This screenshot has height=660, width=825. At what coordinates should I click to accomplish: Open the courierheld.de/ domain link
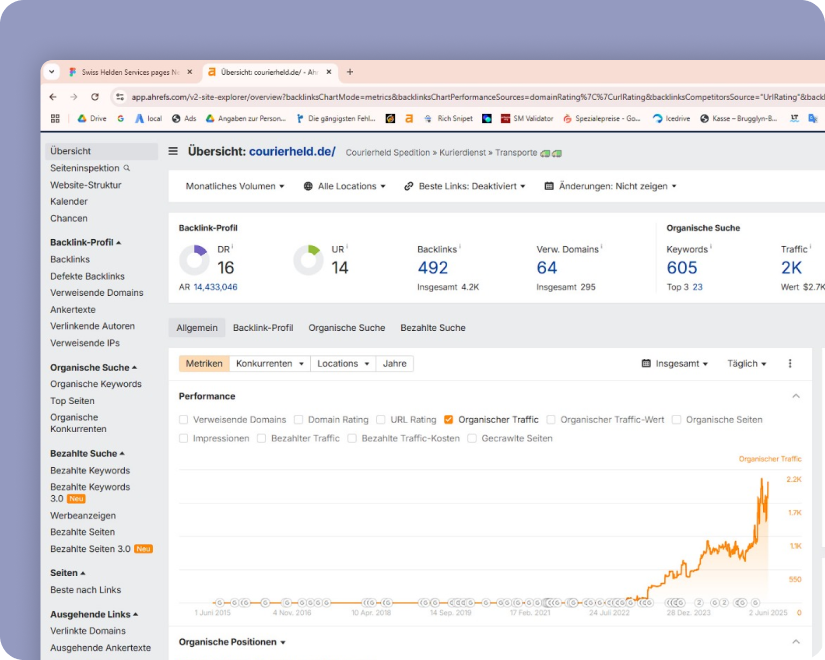point(292,152)
